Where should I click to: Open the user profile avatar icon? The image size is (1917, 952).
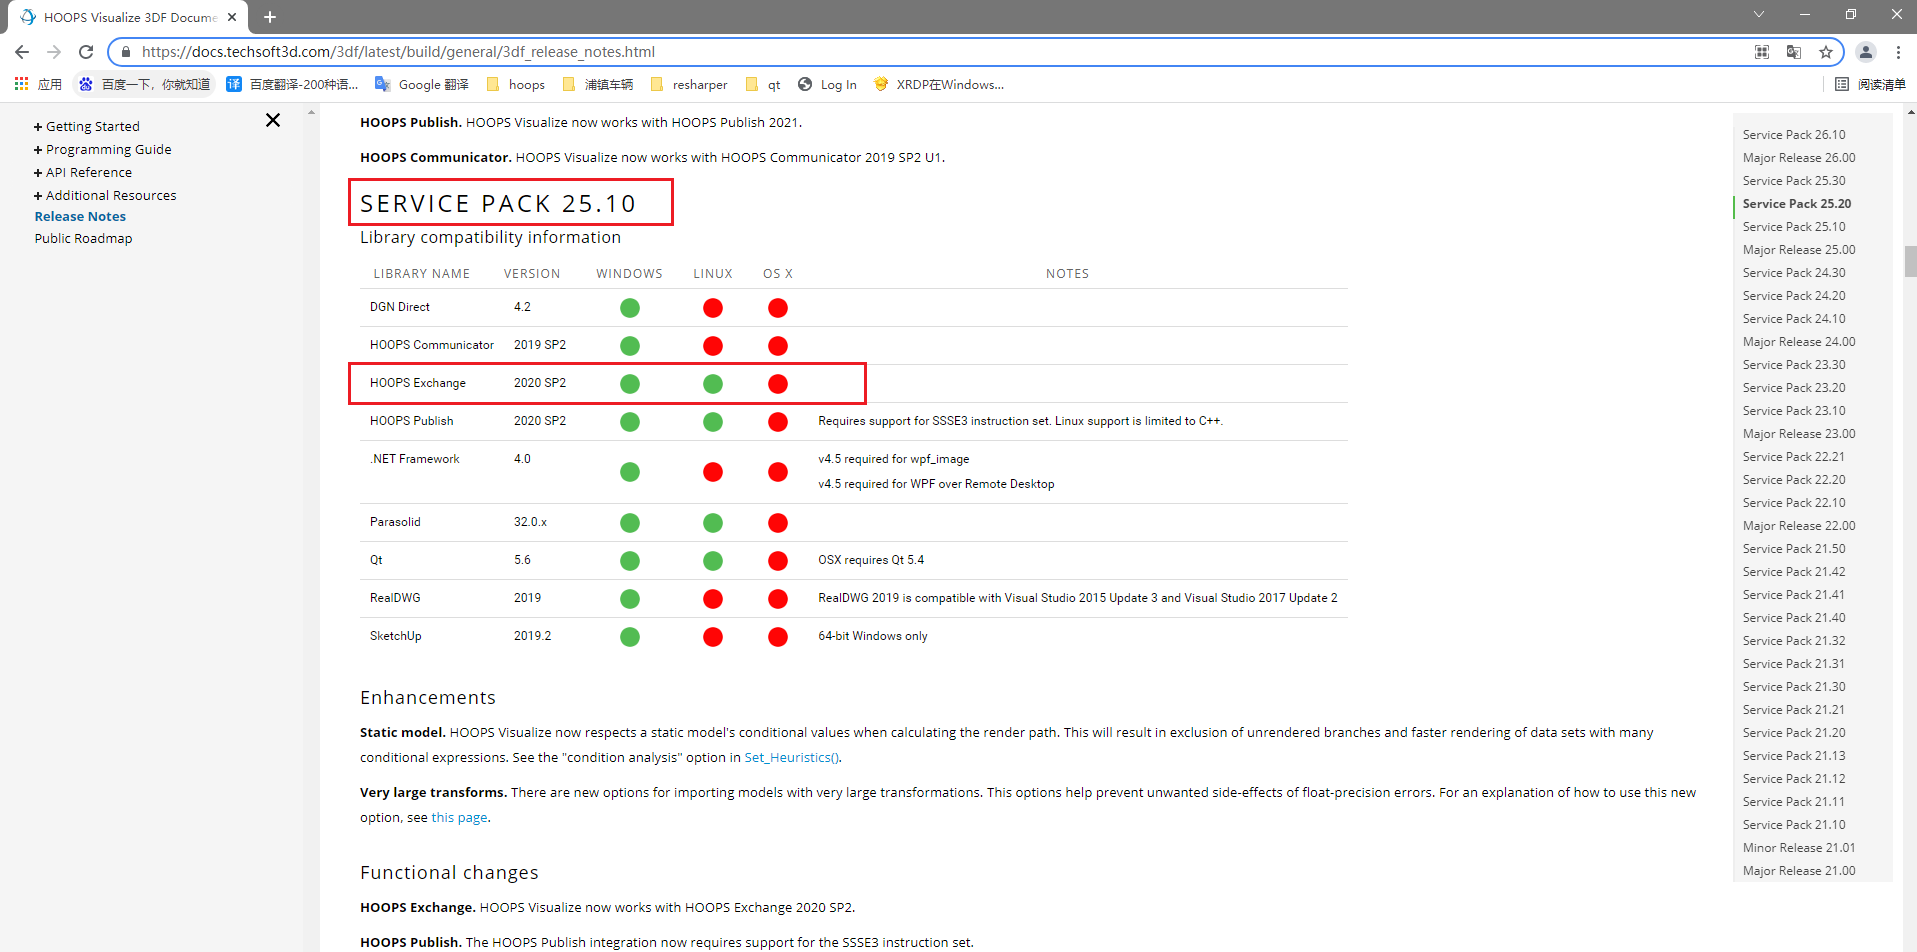pyautogui.click(x=1866, y=52)
